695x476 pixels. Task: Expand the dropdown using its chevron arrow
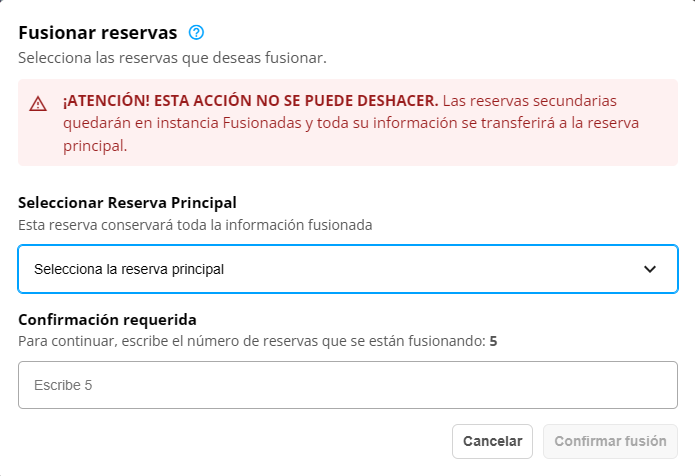pos(650,269)
